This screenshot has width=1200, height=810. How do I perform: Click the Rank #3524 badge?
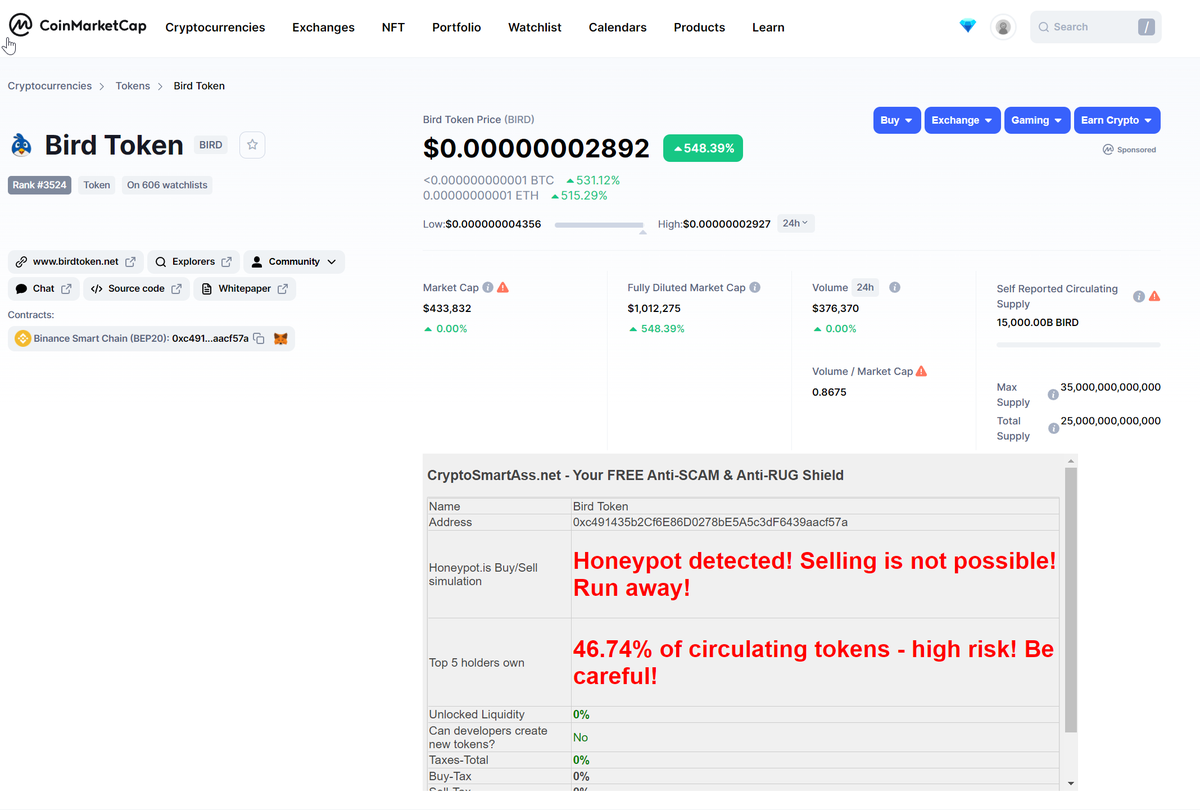40,185
